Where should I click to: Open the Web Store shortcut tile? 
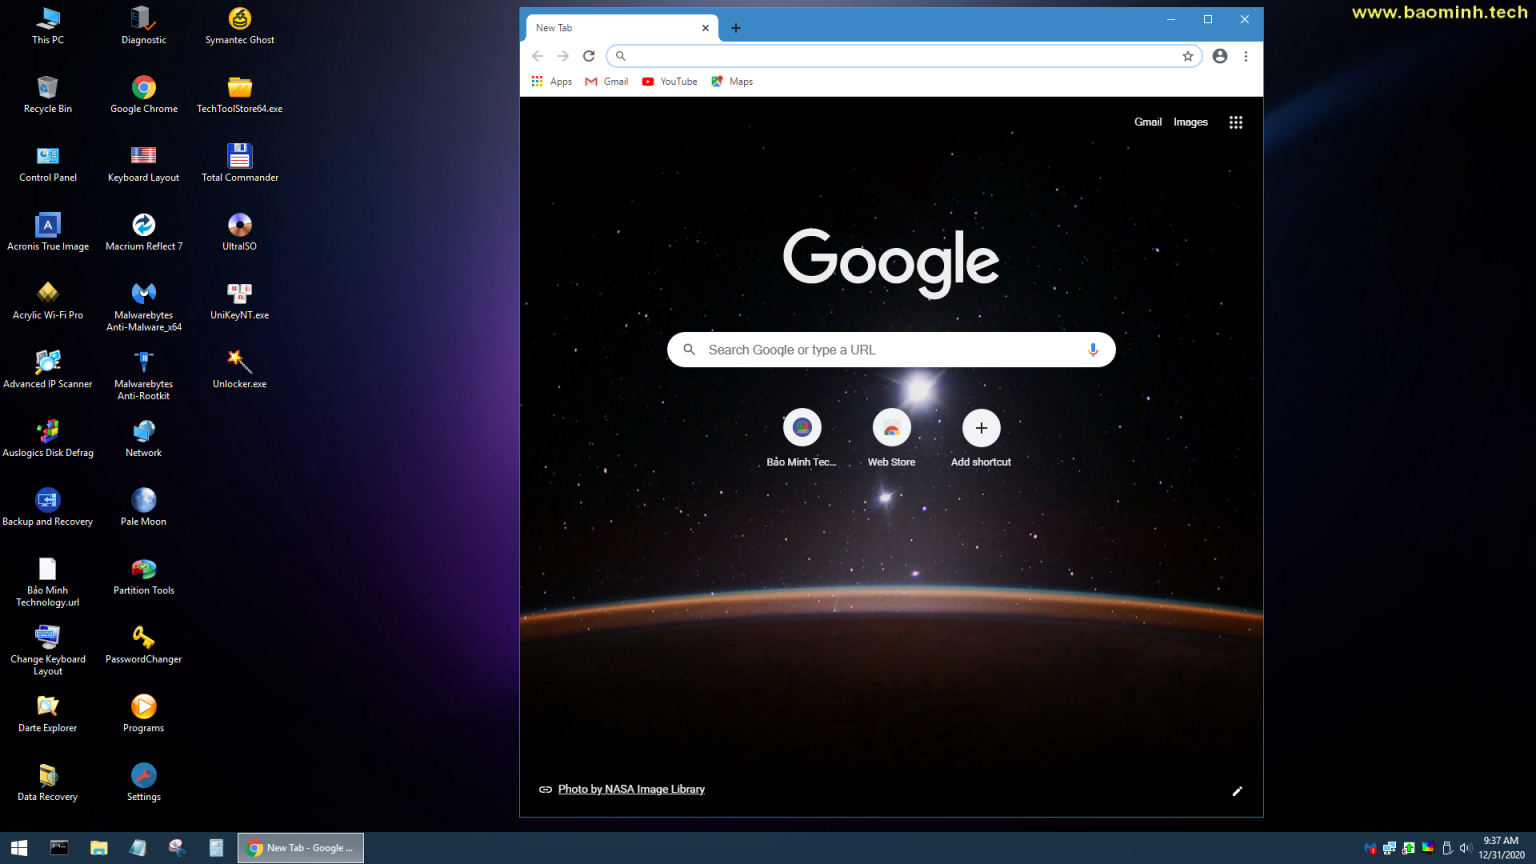click(891, 438)
